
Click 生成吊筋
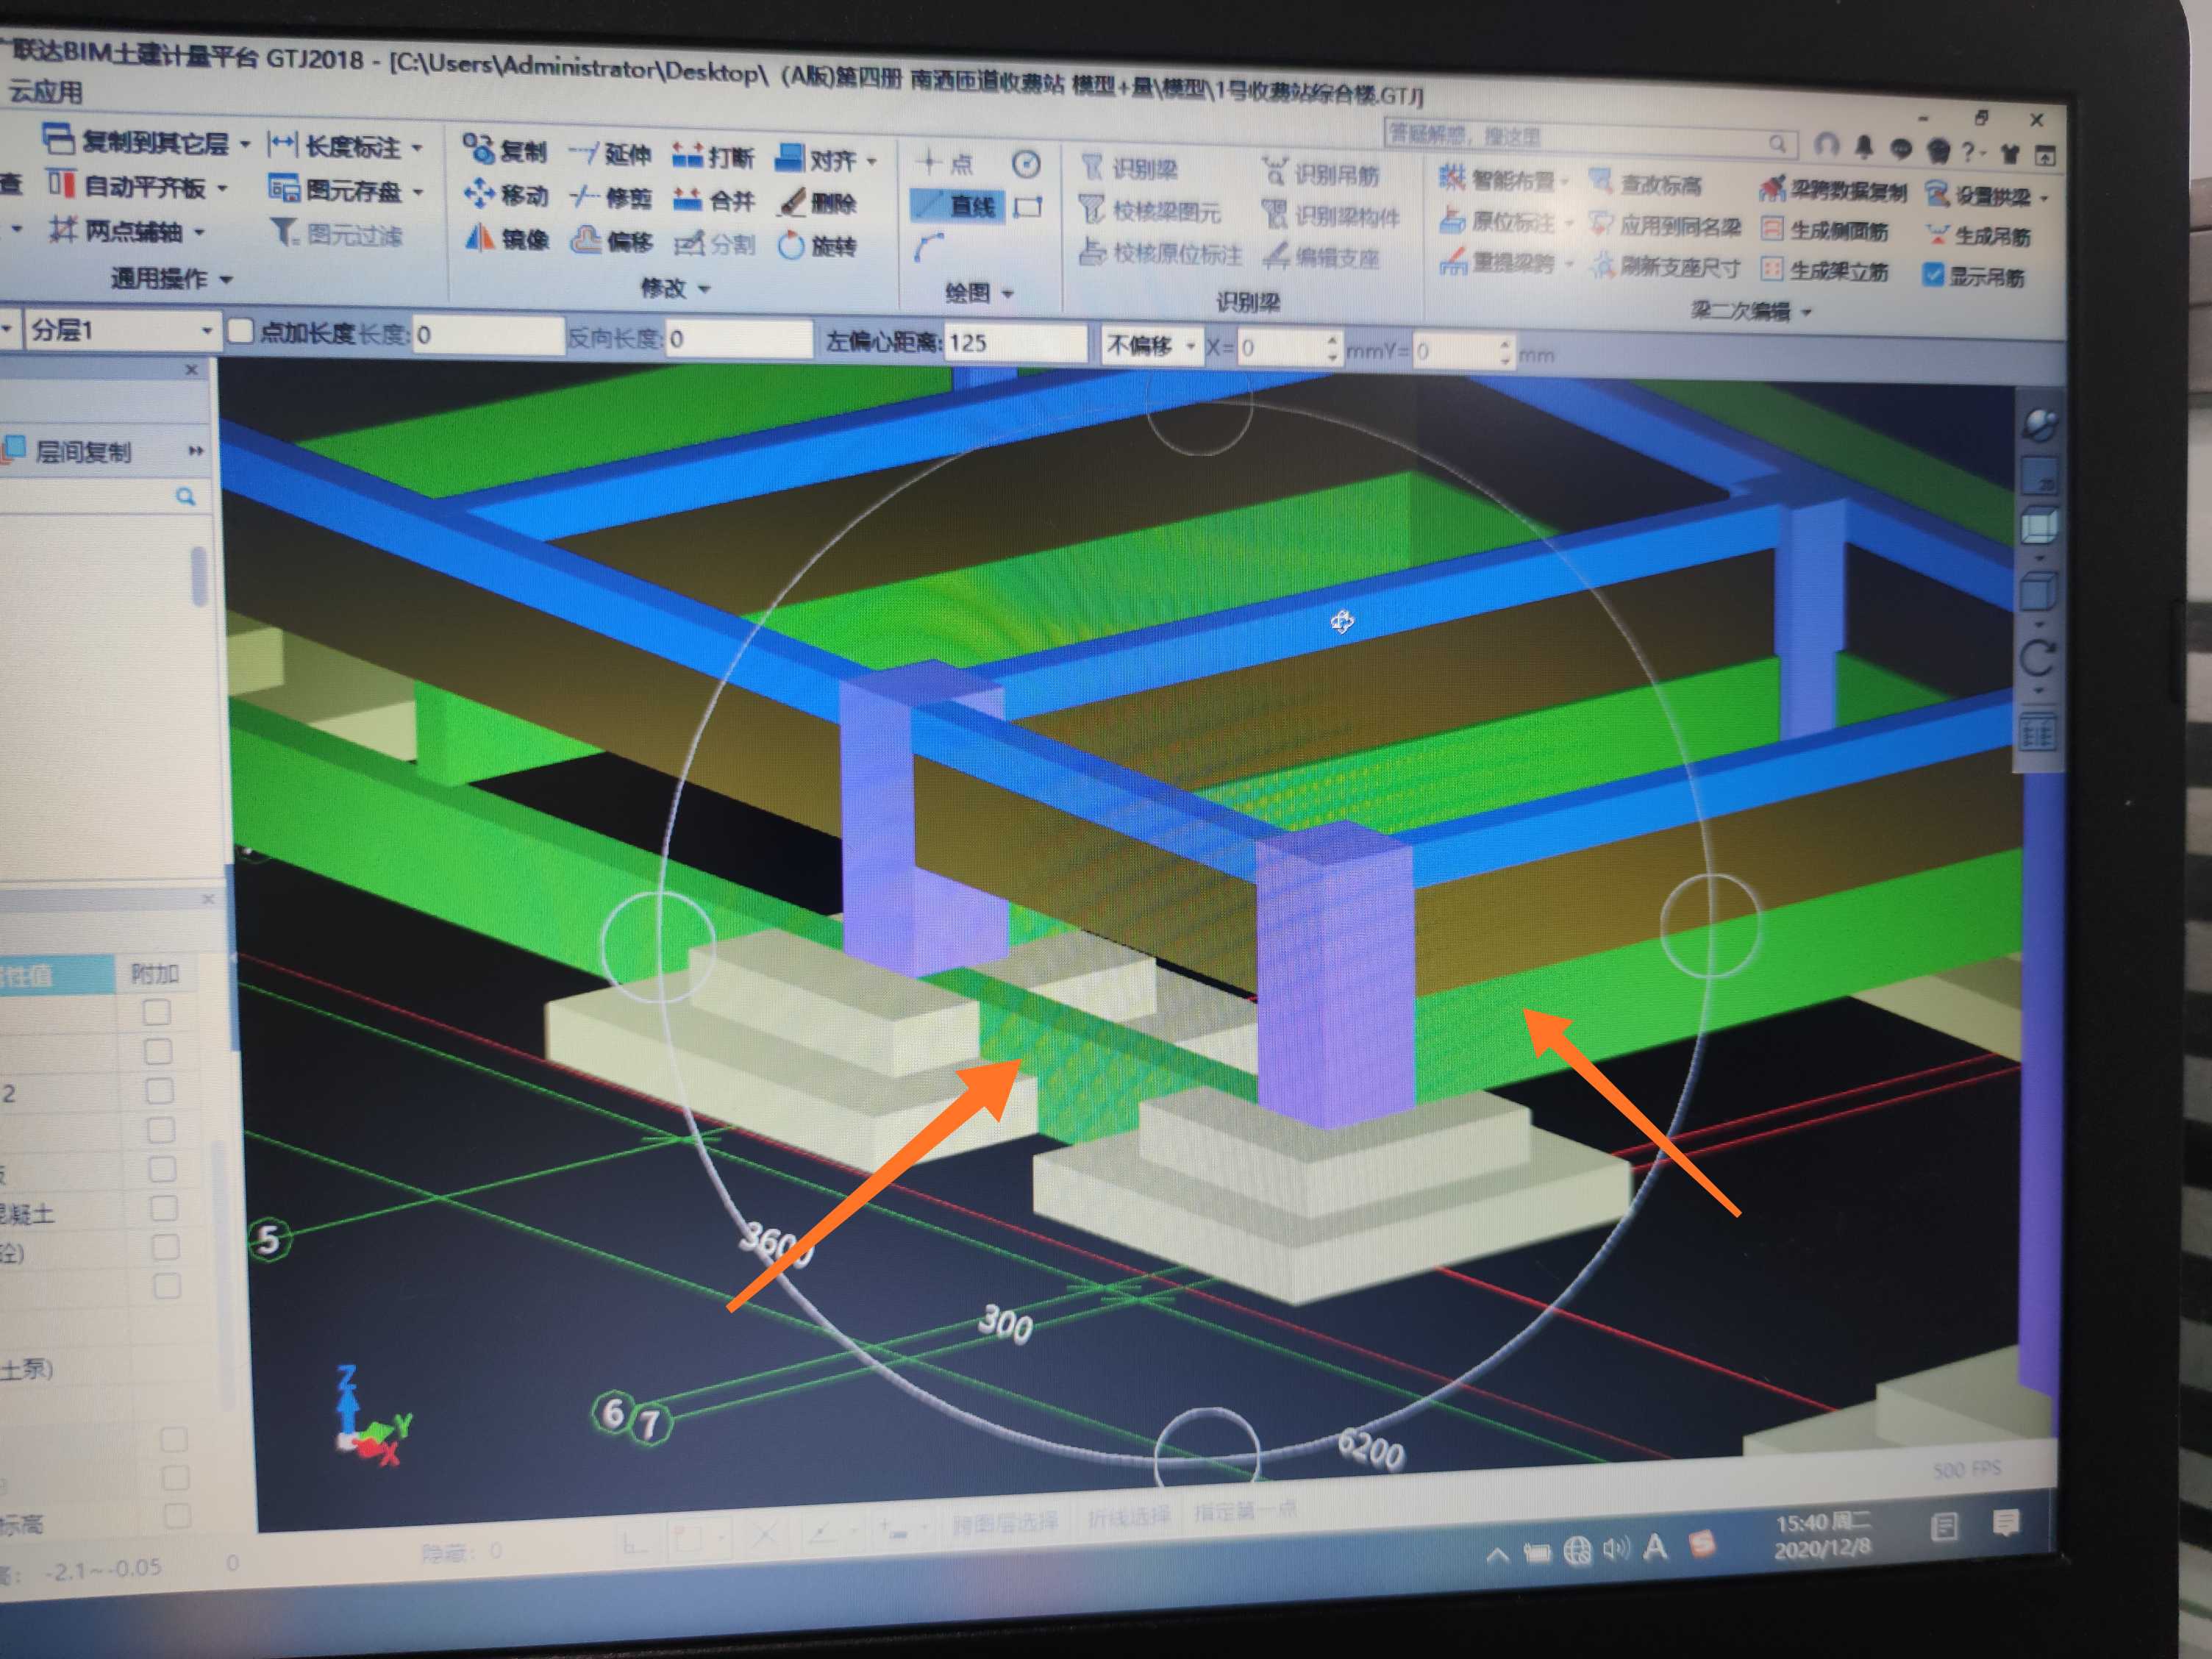(x=1978, y=236)
